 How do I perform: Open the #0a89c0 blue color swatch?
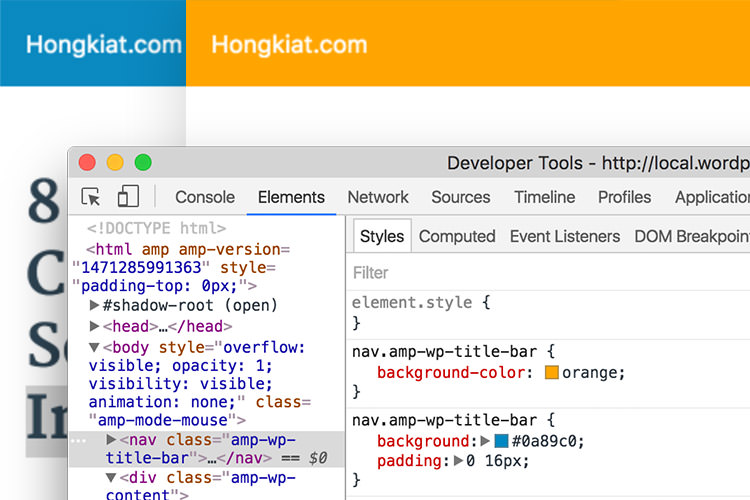tap(501, 441)
